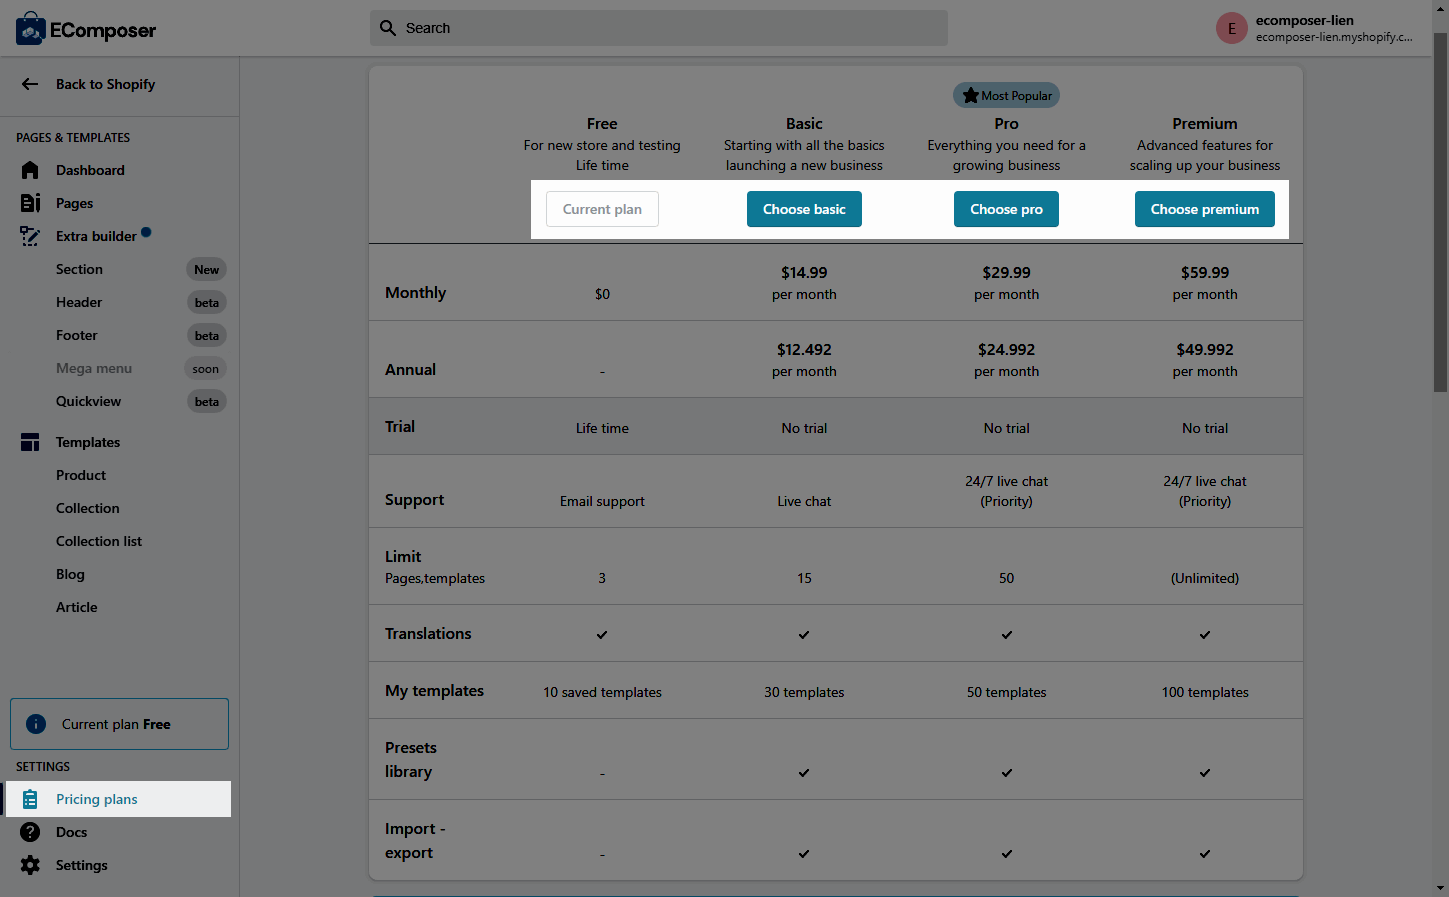
Task: Click the New badge next to Section
Action: 207,269
